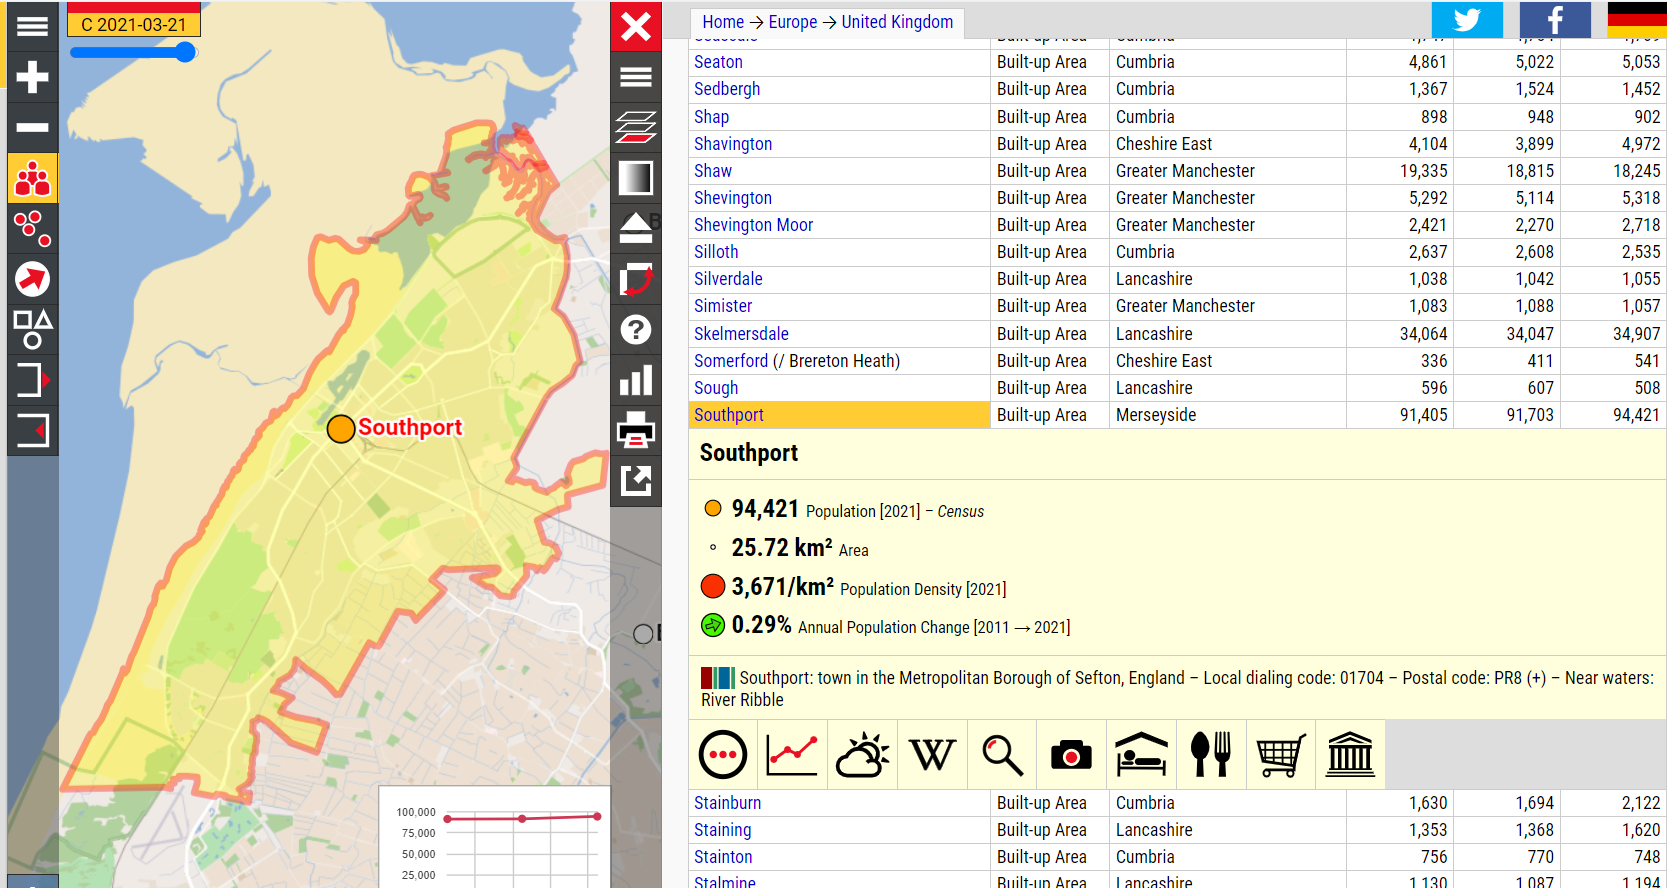Viewport: 1667px width, 888px height.
Task: Open the hamburger menu on map sidebar
Action: point(32,26)
